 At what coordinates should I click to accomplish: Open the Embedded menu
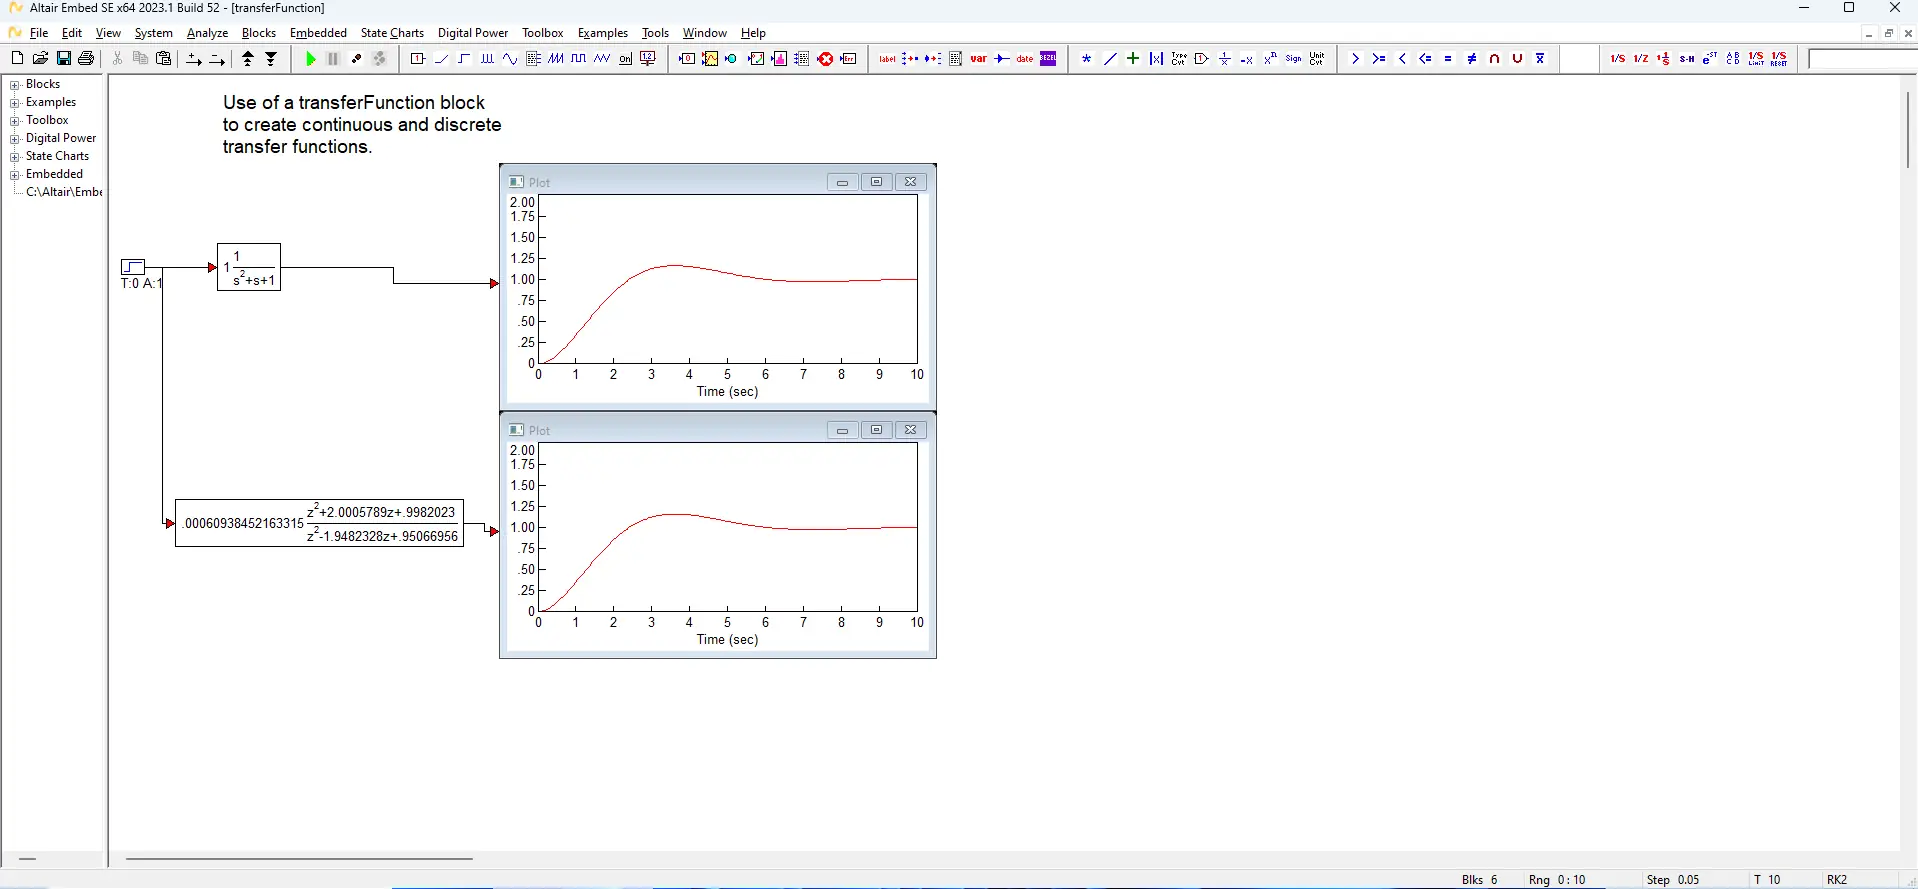(x=318, y=33)
